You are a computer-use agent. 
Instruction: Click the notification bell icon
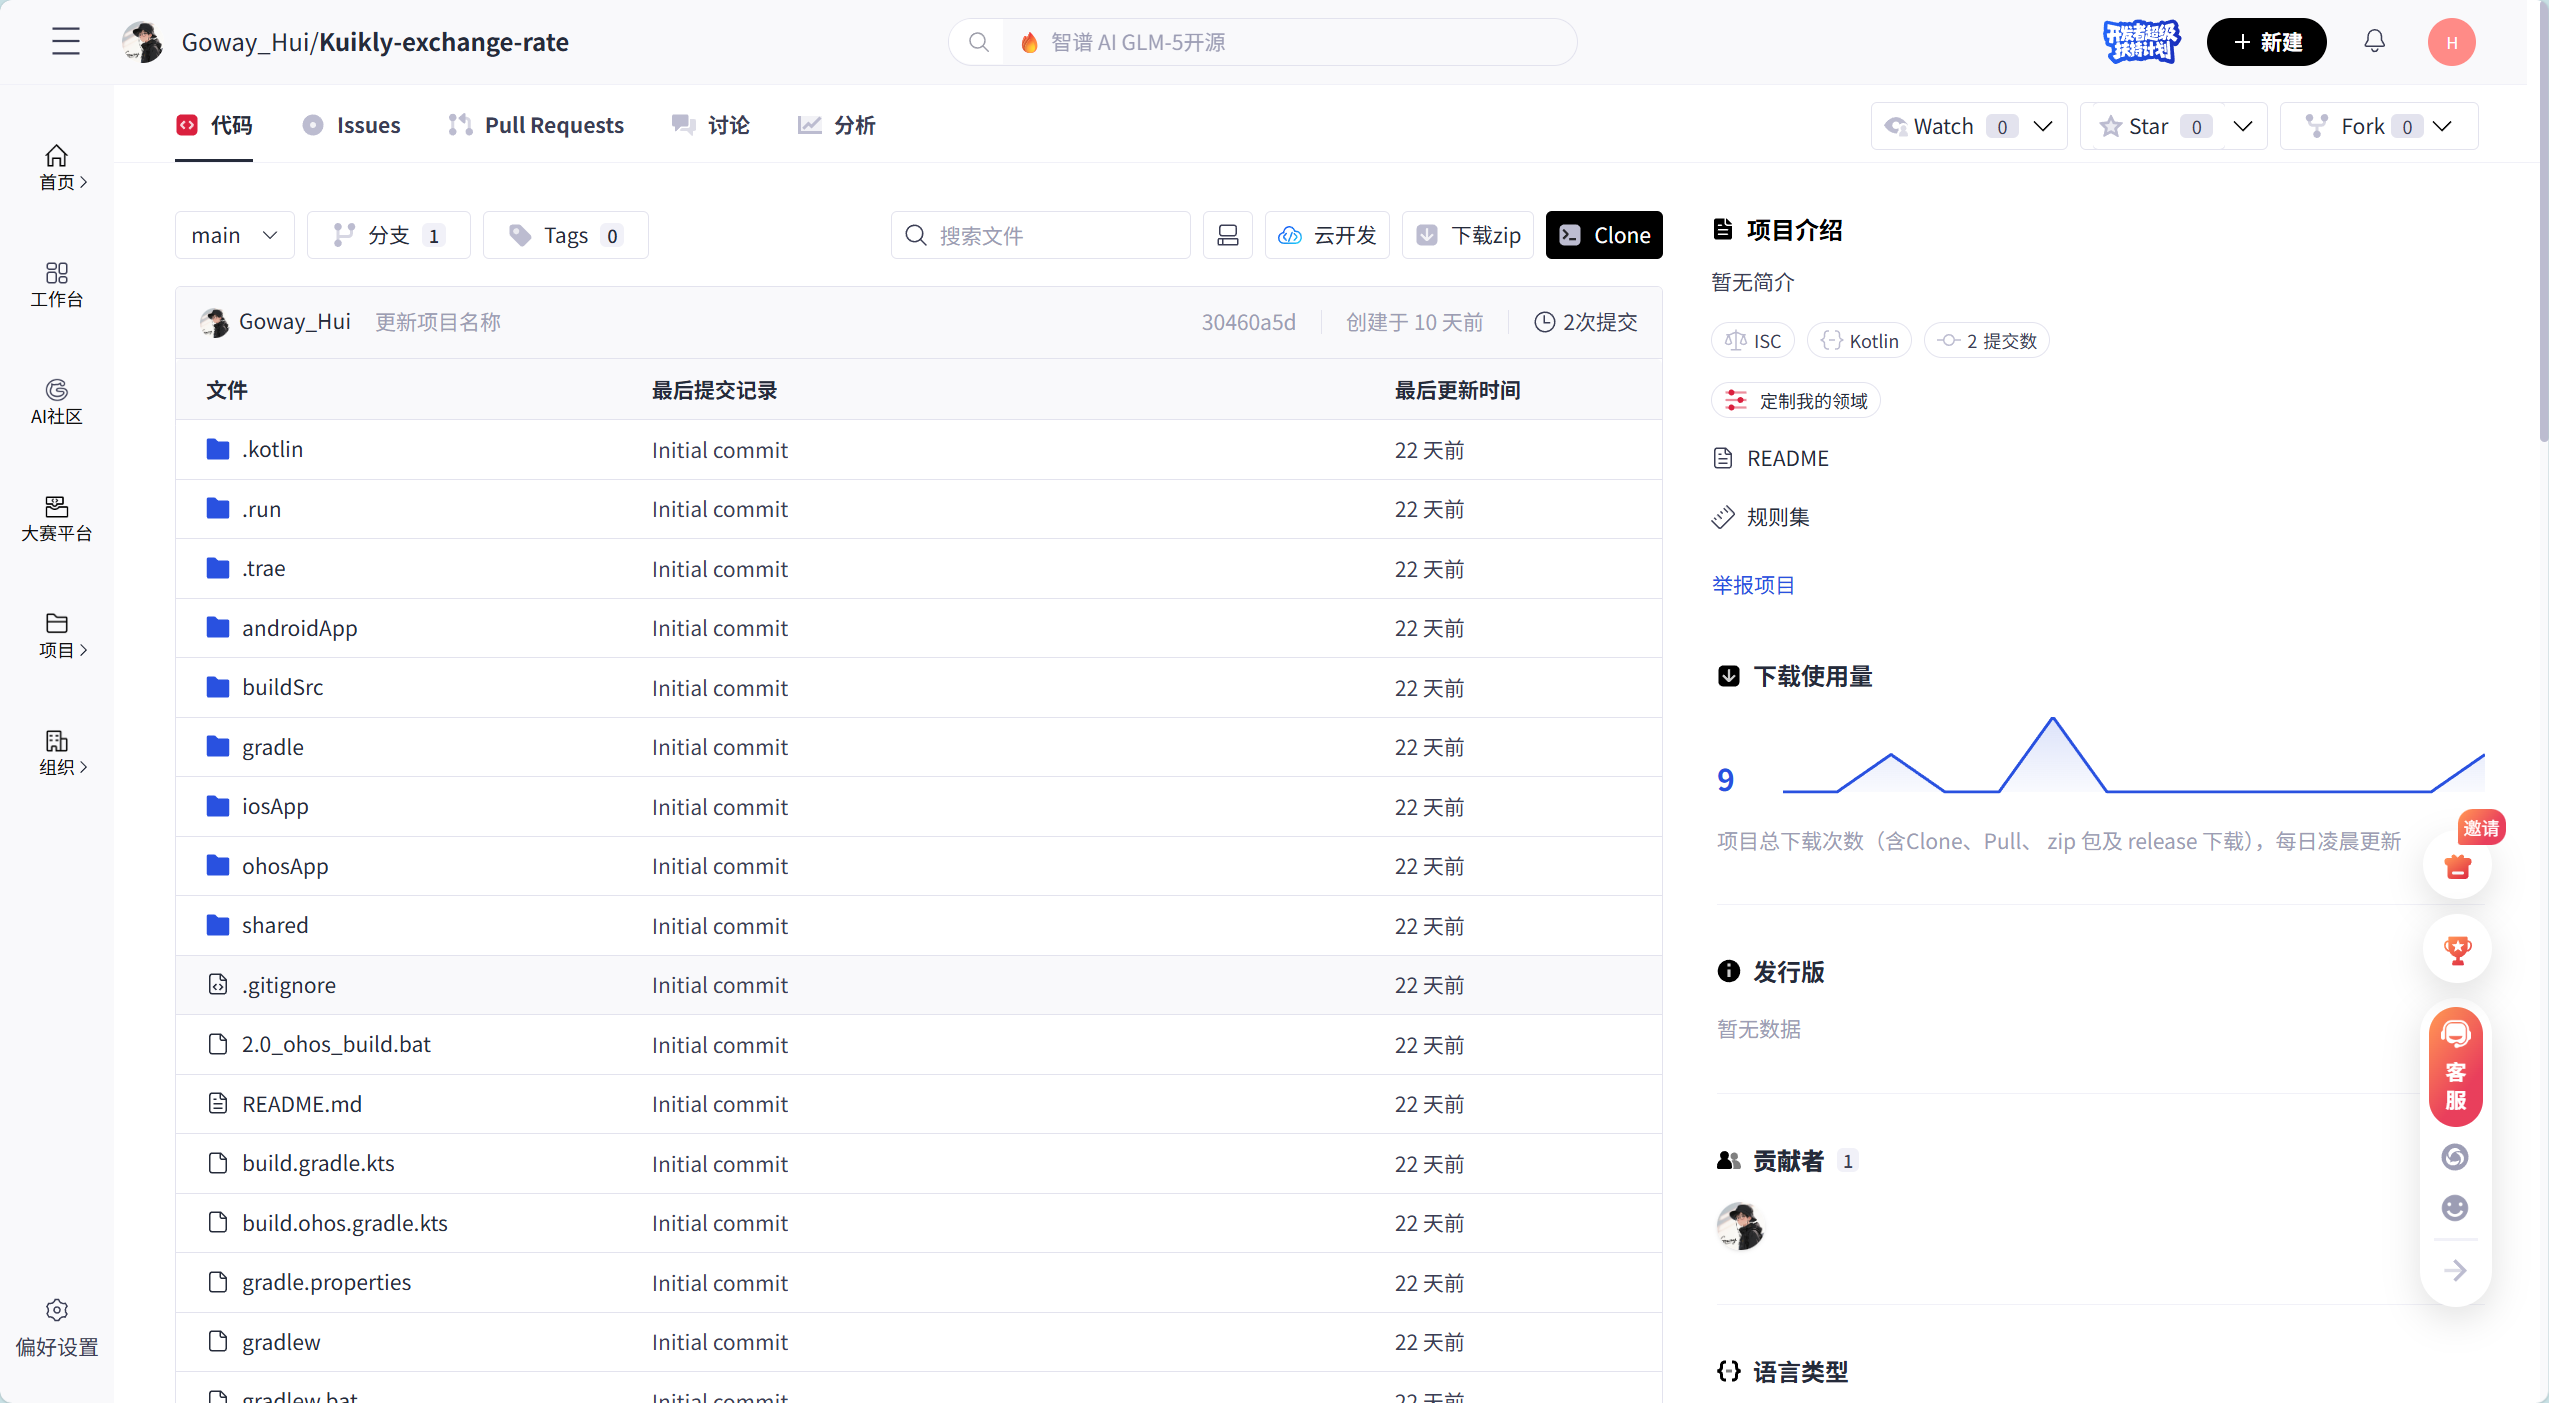point(2374,41)
